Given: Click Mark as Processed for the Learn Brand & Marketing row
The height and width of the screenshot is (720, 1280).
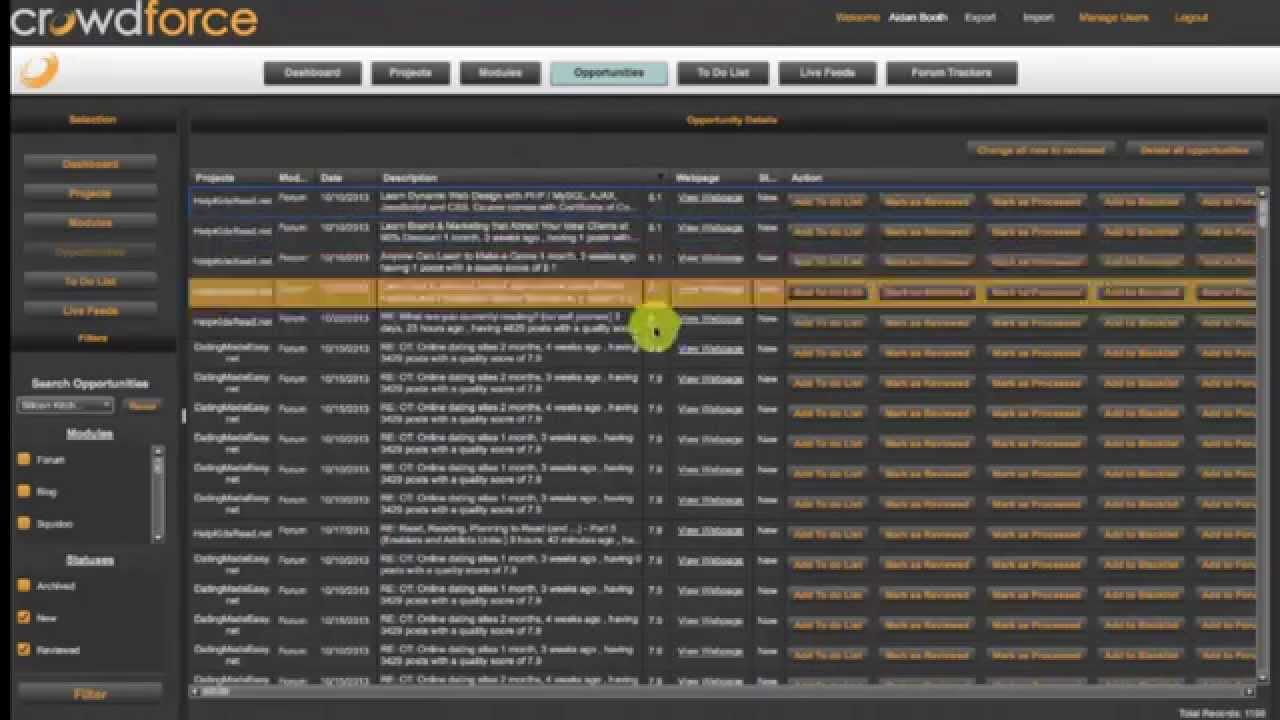Looking at the screenshot, I should pyautogui.click(x=1036, y=231).
